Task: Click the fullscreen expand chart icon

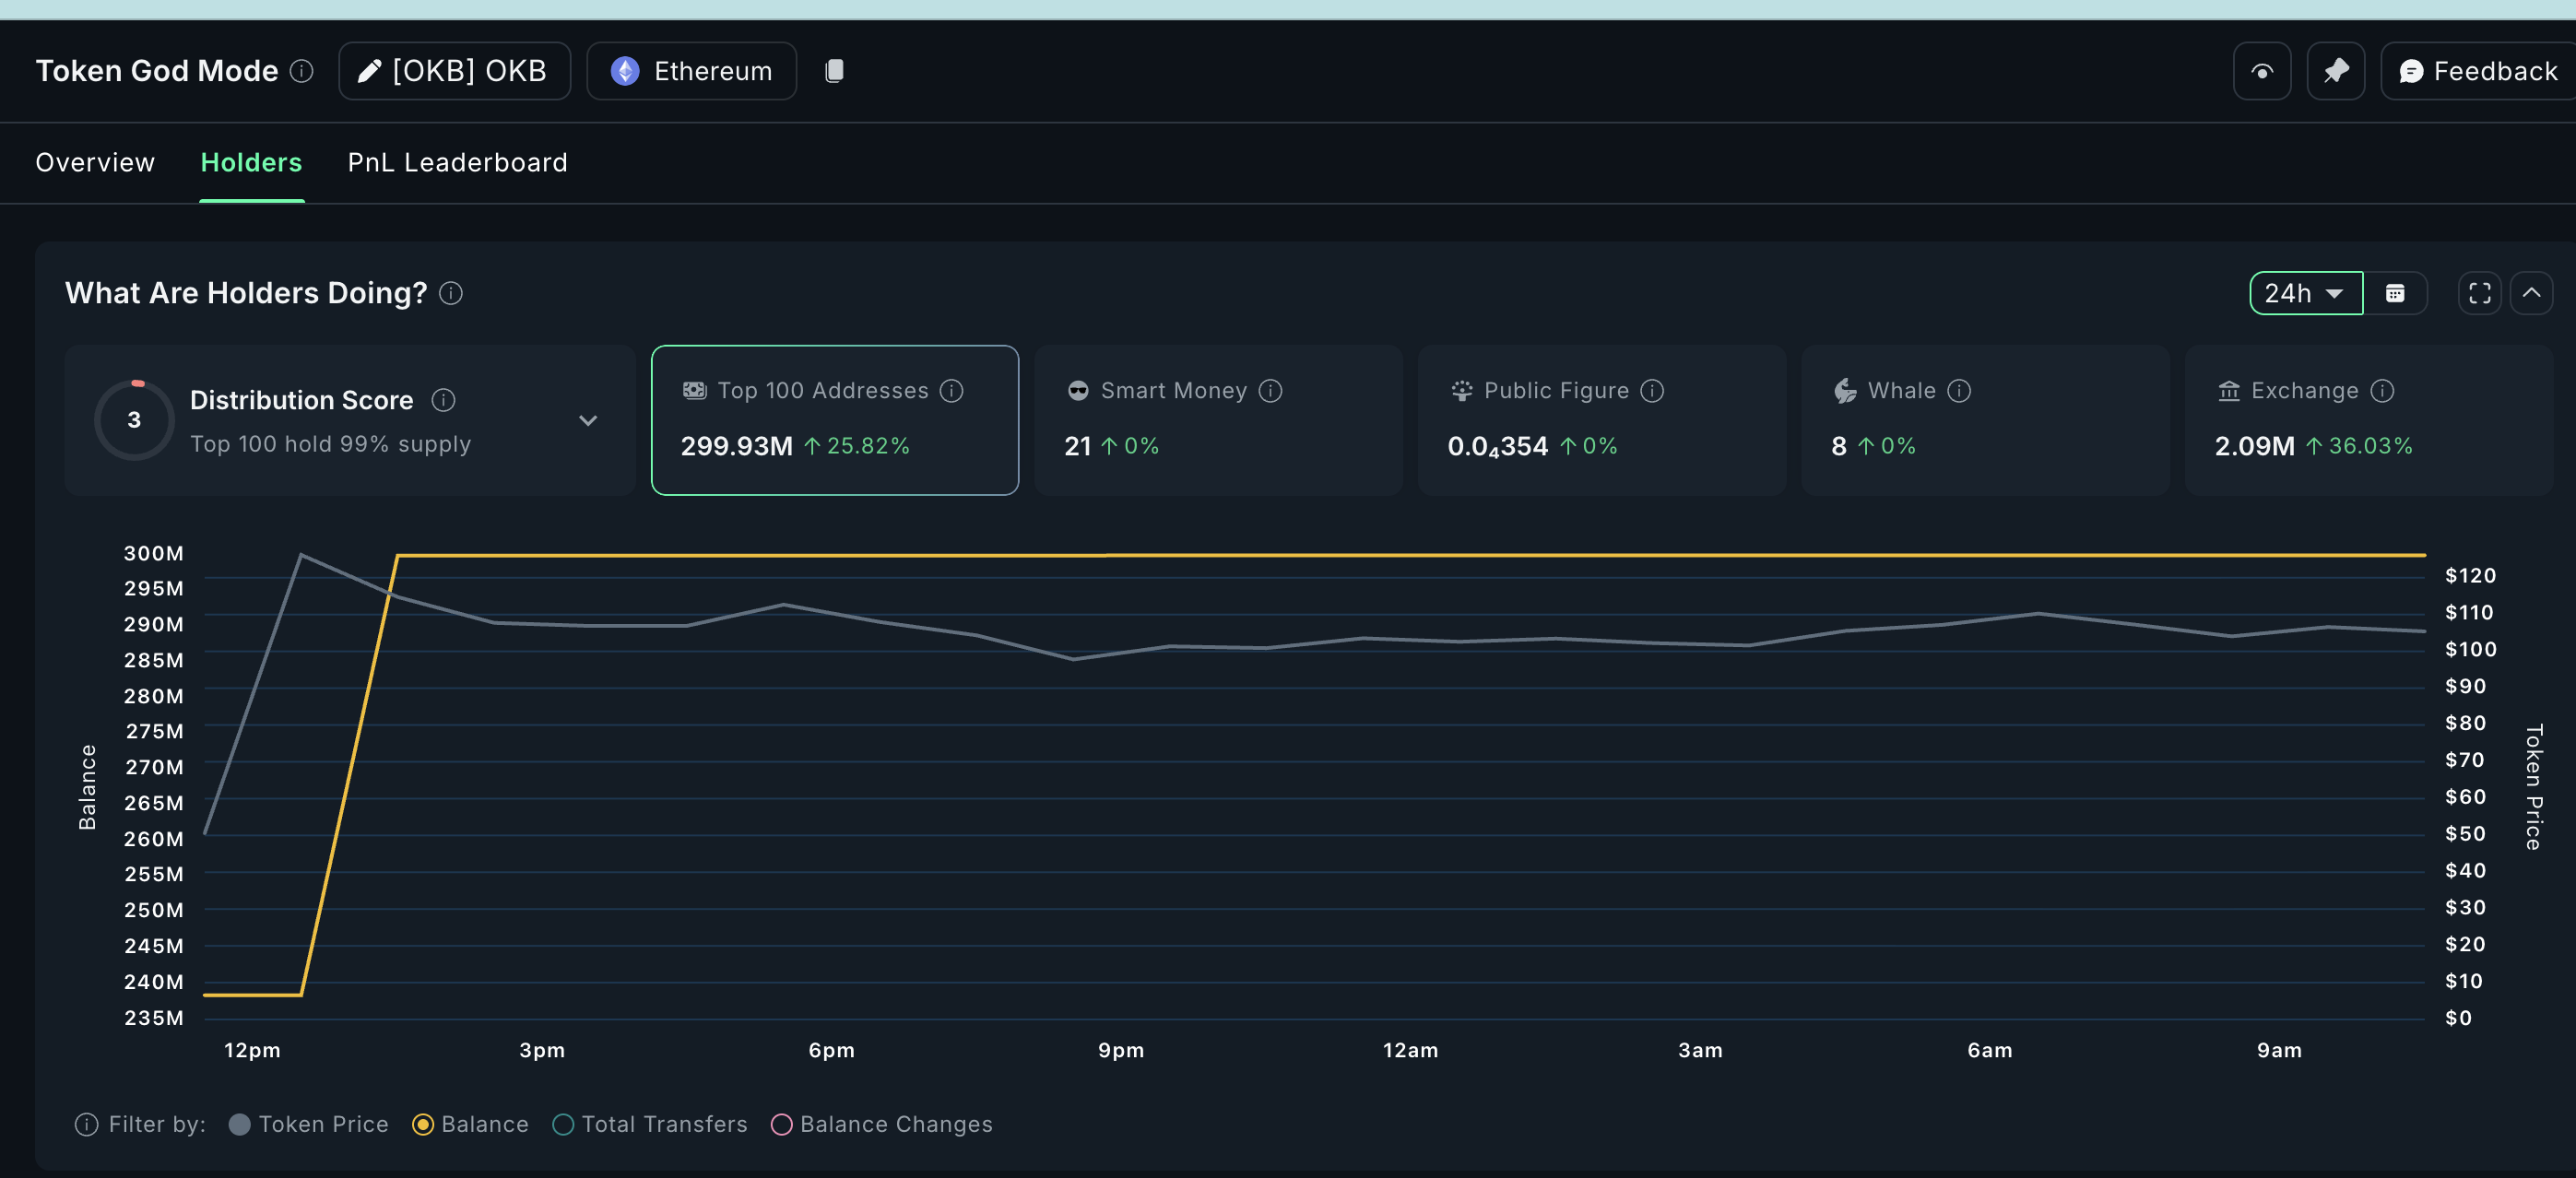Action: click(2479, 293)
